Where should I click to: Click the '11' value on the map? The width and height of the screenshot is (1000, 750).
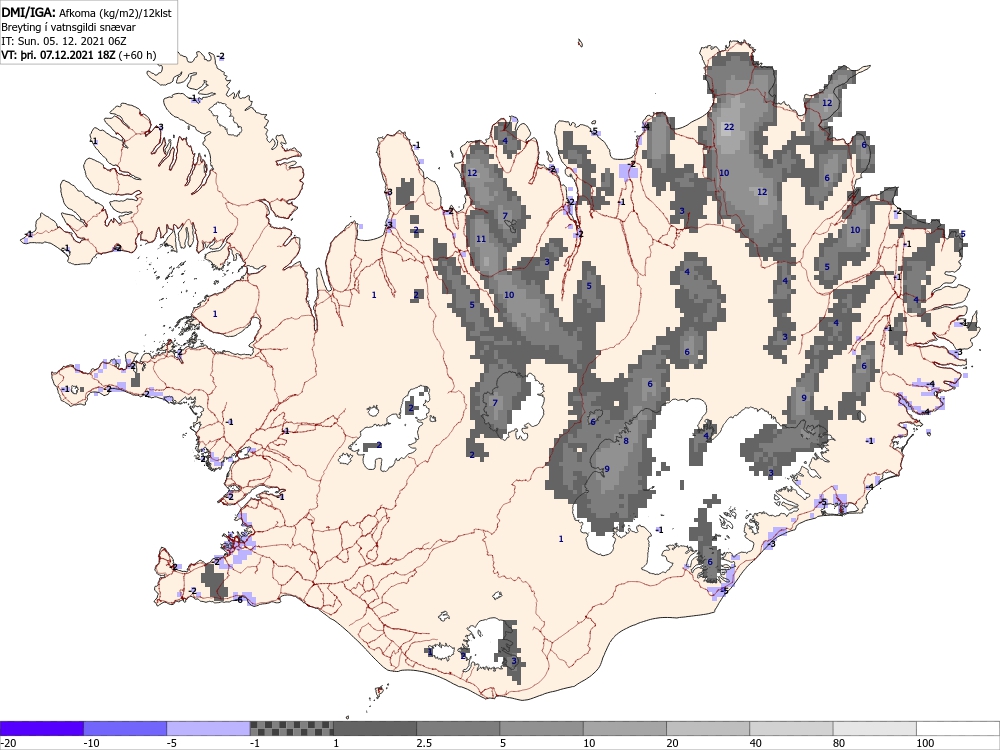[482, 239]
